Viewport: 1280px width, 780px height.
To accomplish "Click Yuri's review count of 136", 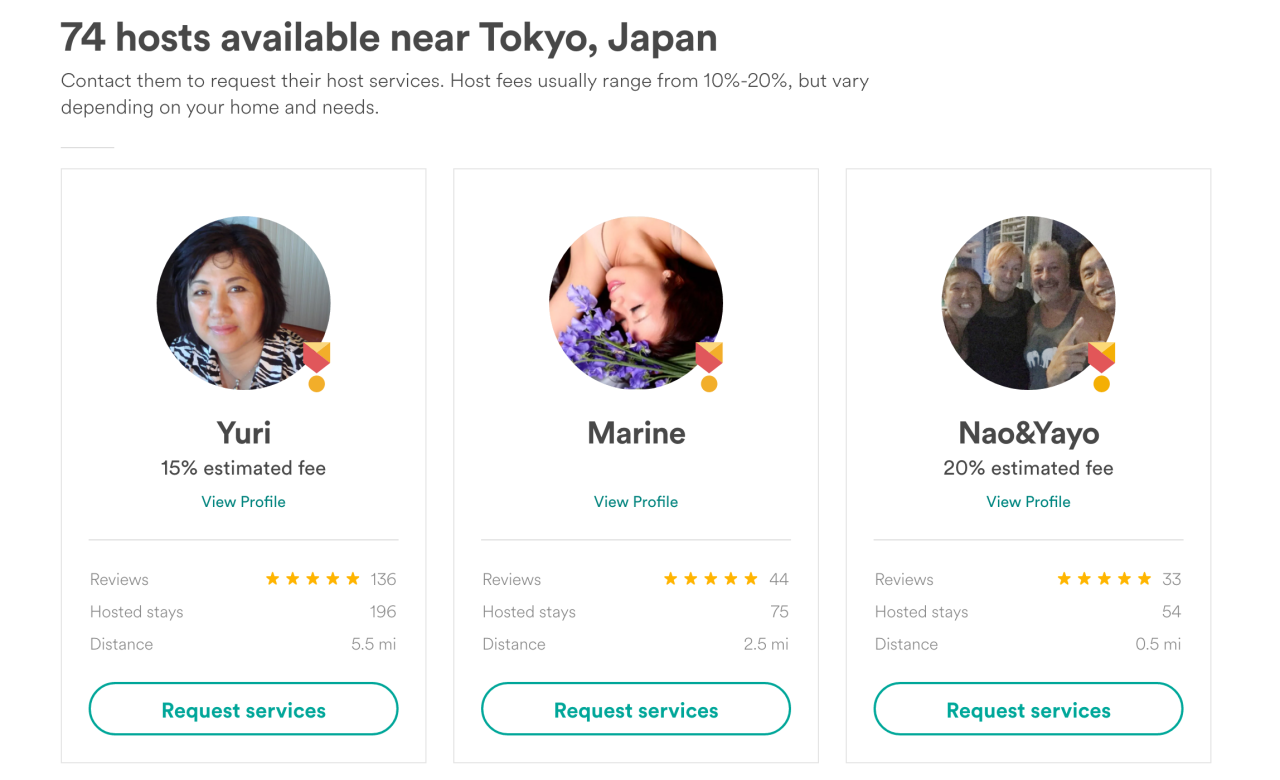I will pyautogui.click(x=384, y=578).
